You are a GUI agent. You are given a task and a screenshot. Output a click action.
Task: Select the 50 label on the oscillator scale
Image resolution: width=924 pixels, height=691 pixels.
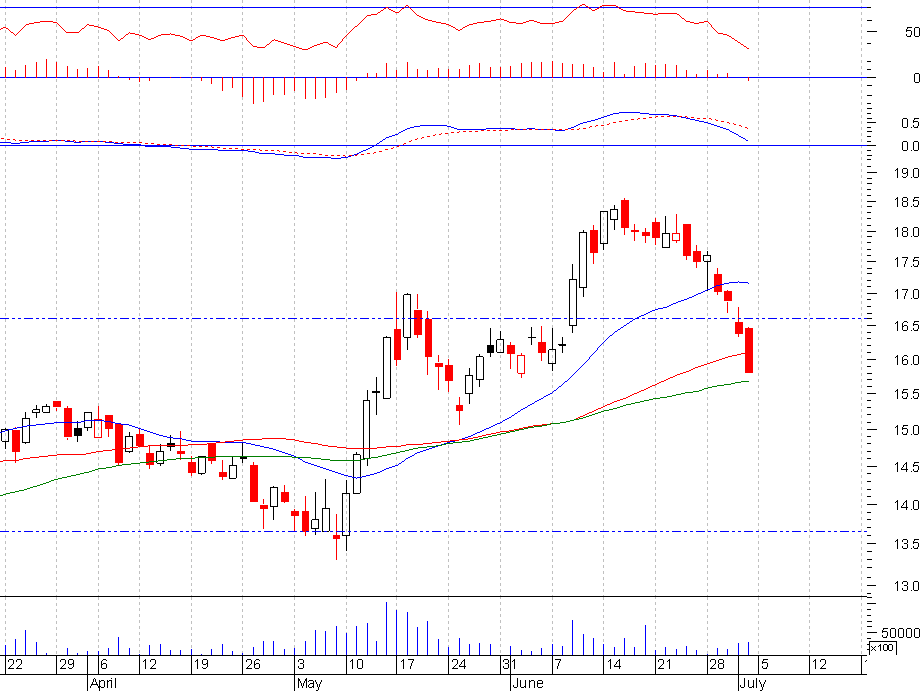coord(912,32)
